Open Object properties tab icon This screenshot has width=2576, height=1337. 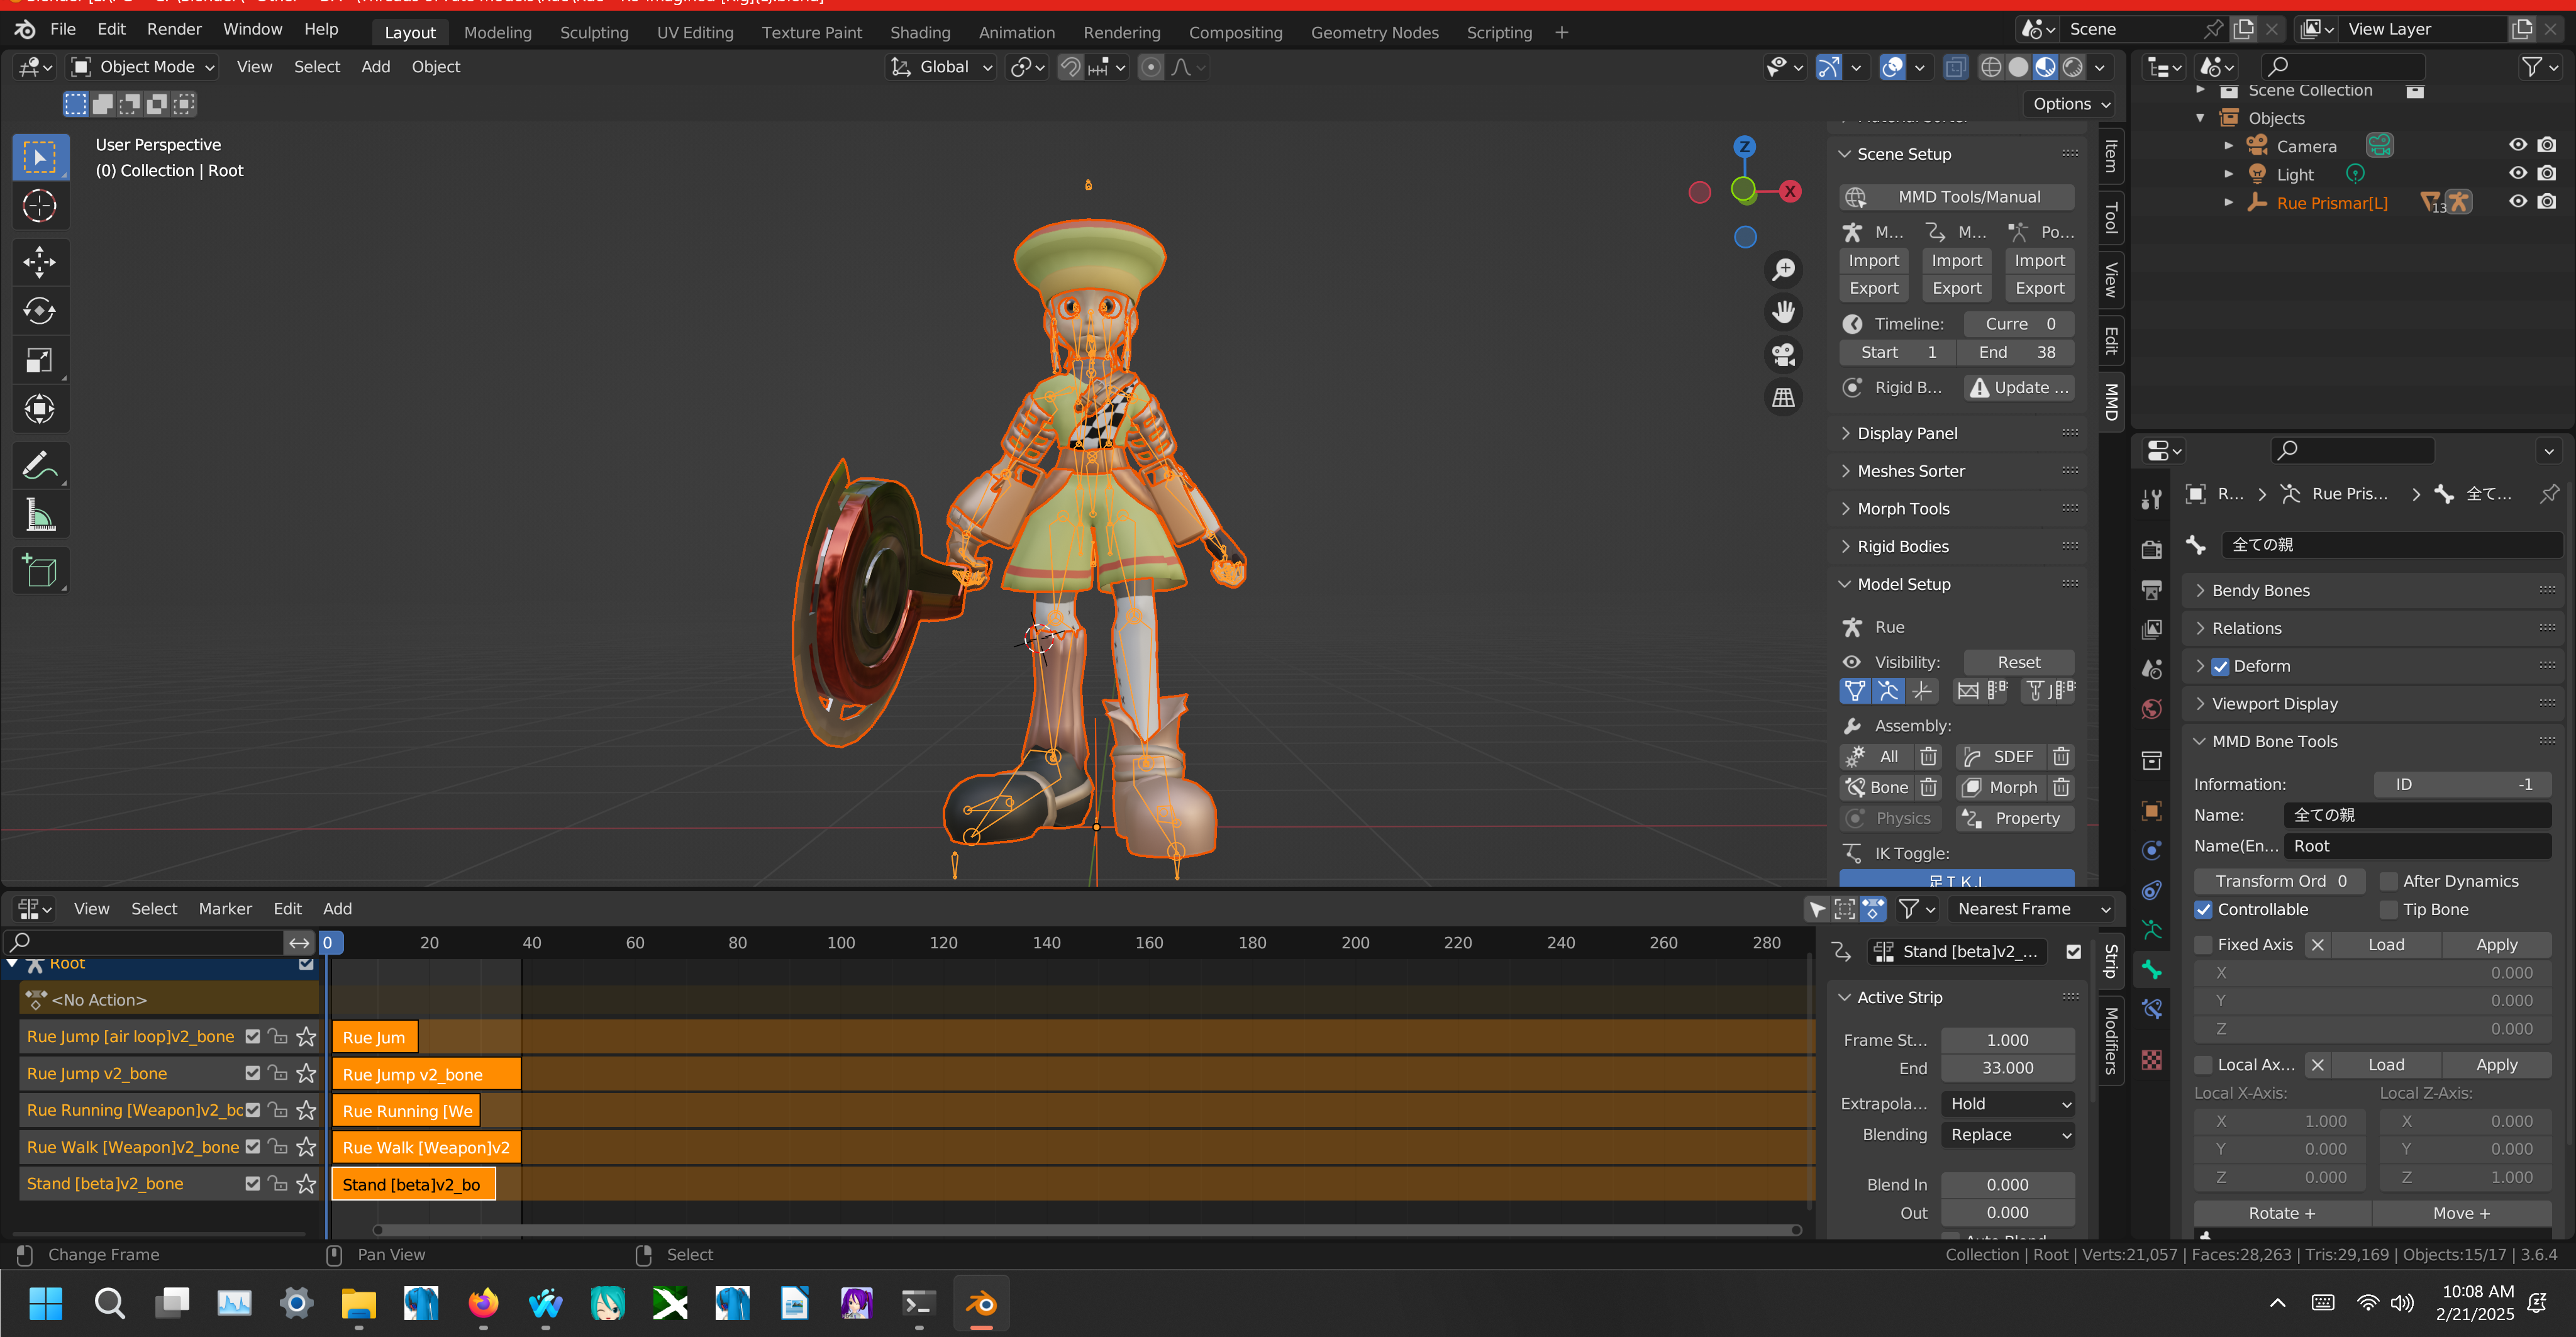point(2152,810)
